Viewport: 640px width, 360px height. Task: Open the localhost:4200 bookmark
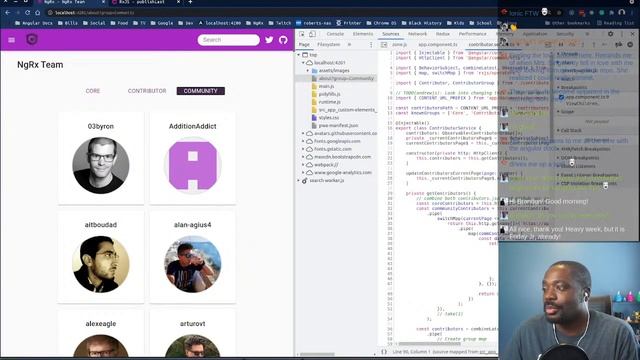coord(220,23)
